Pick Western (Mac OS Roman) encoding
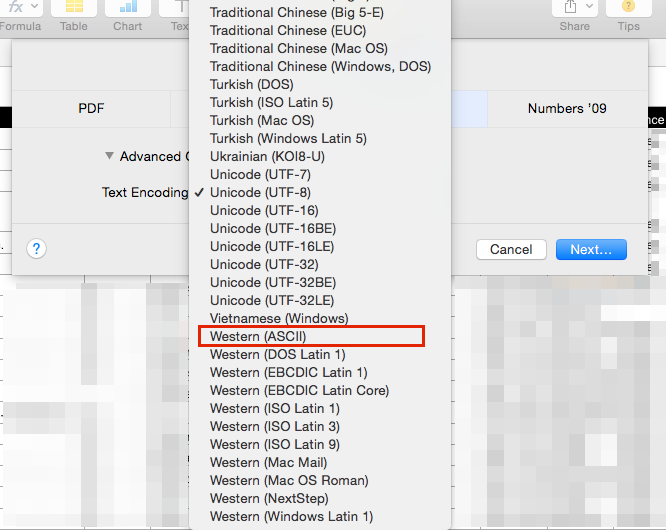 click(289, 481)
